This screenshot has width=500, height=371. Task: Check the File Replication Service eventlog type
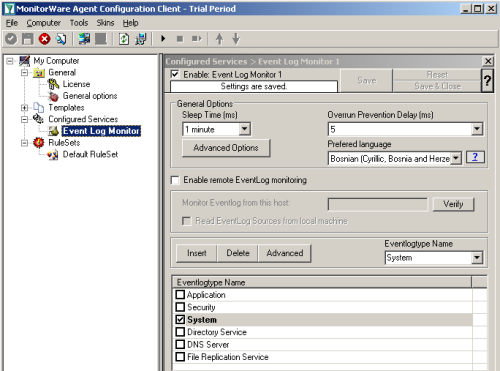tap(180, 357)
